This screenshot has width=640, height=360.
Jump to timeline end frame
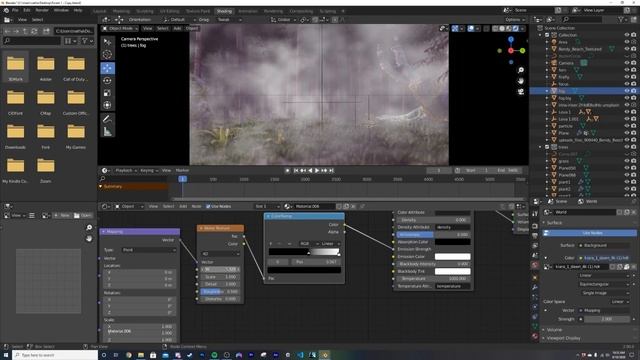click(331, 170)
